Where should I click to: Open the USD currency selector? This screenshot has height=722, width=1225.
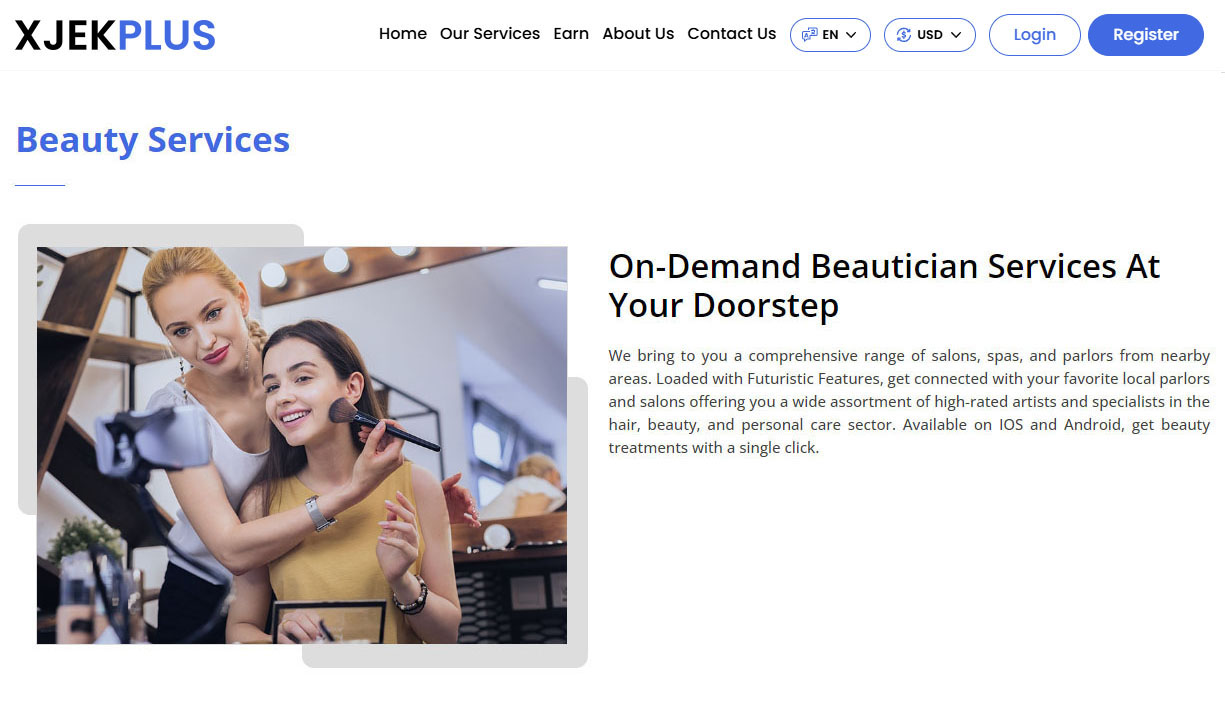929,34
